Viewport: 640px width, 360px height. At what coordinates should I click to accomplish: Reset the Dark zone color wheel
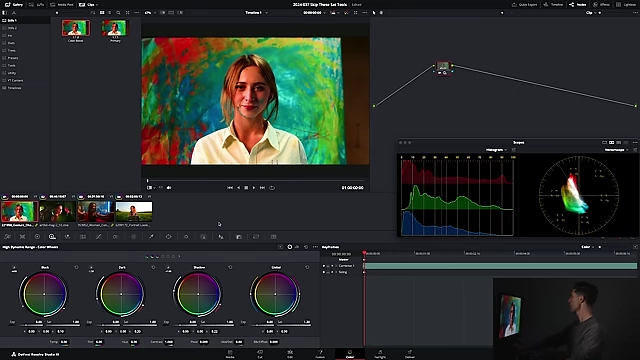pos(153,267)
